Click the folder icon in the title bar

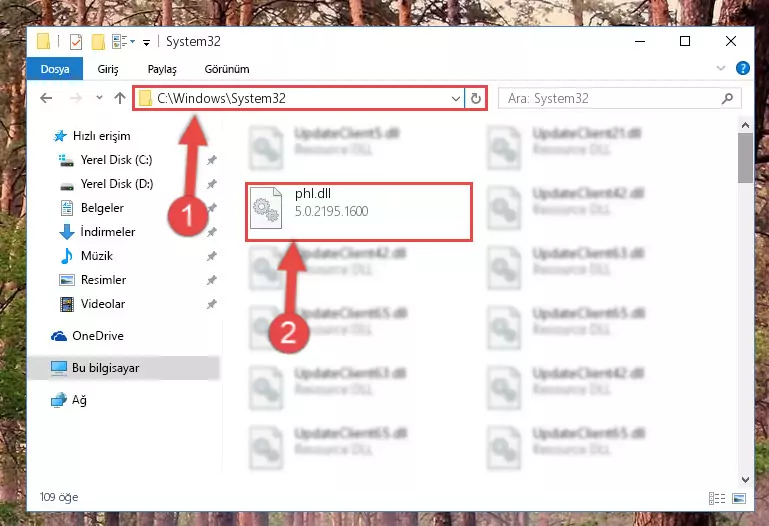point(44,42)
